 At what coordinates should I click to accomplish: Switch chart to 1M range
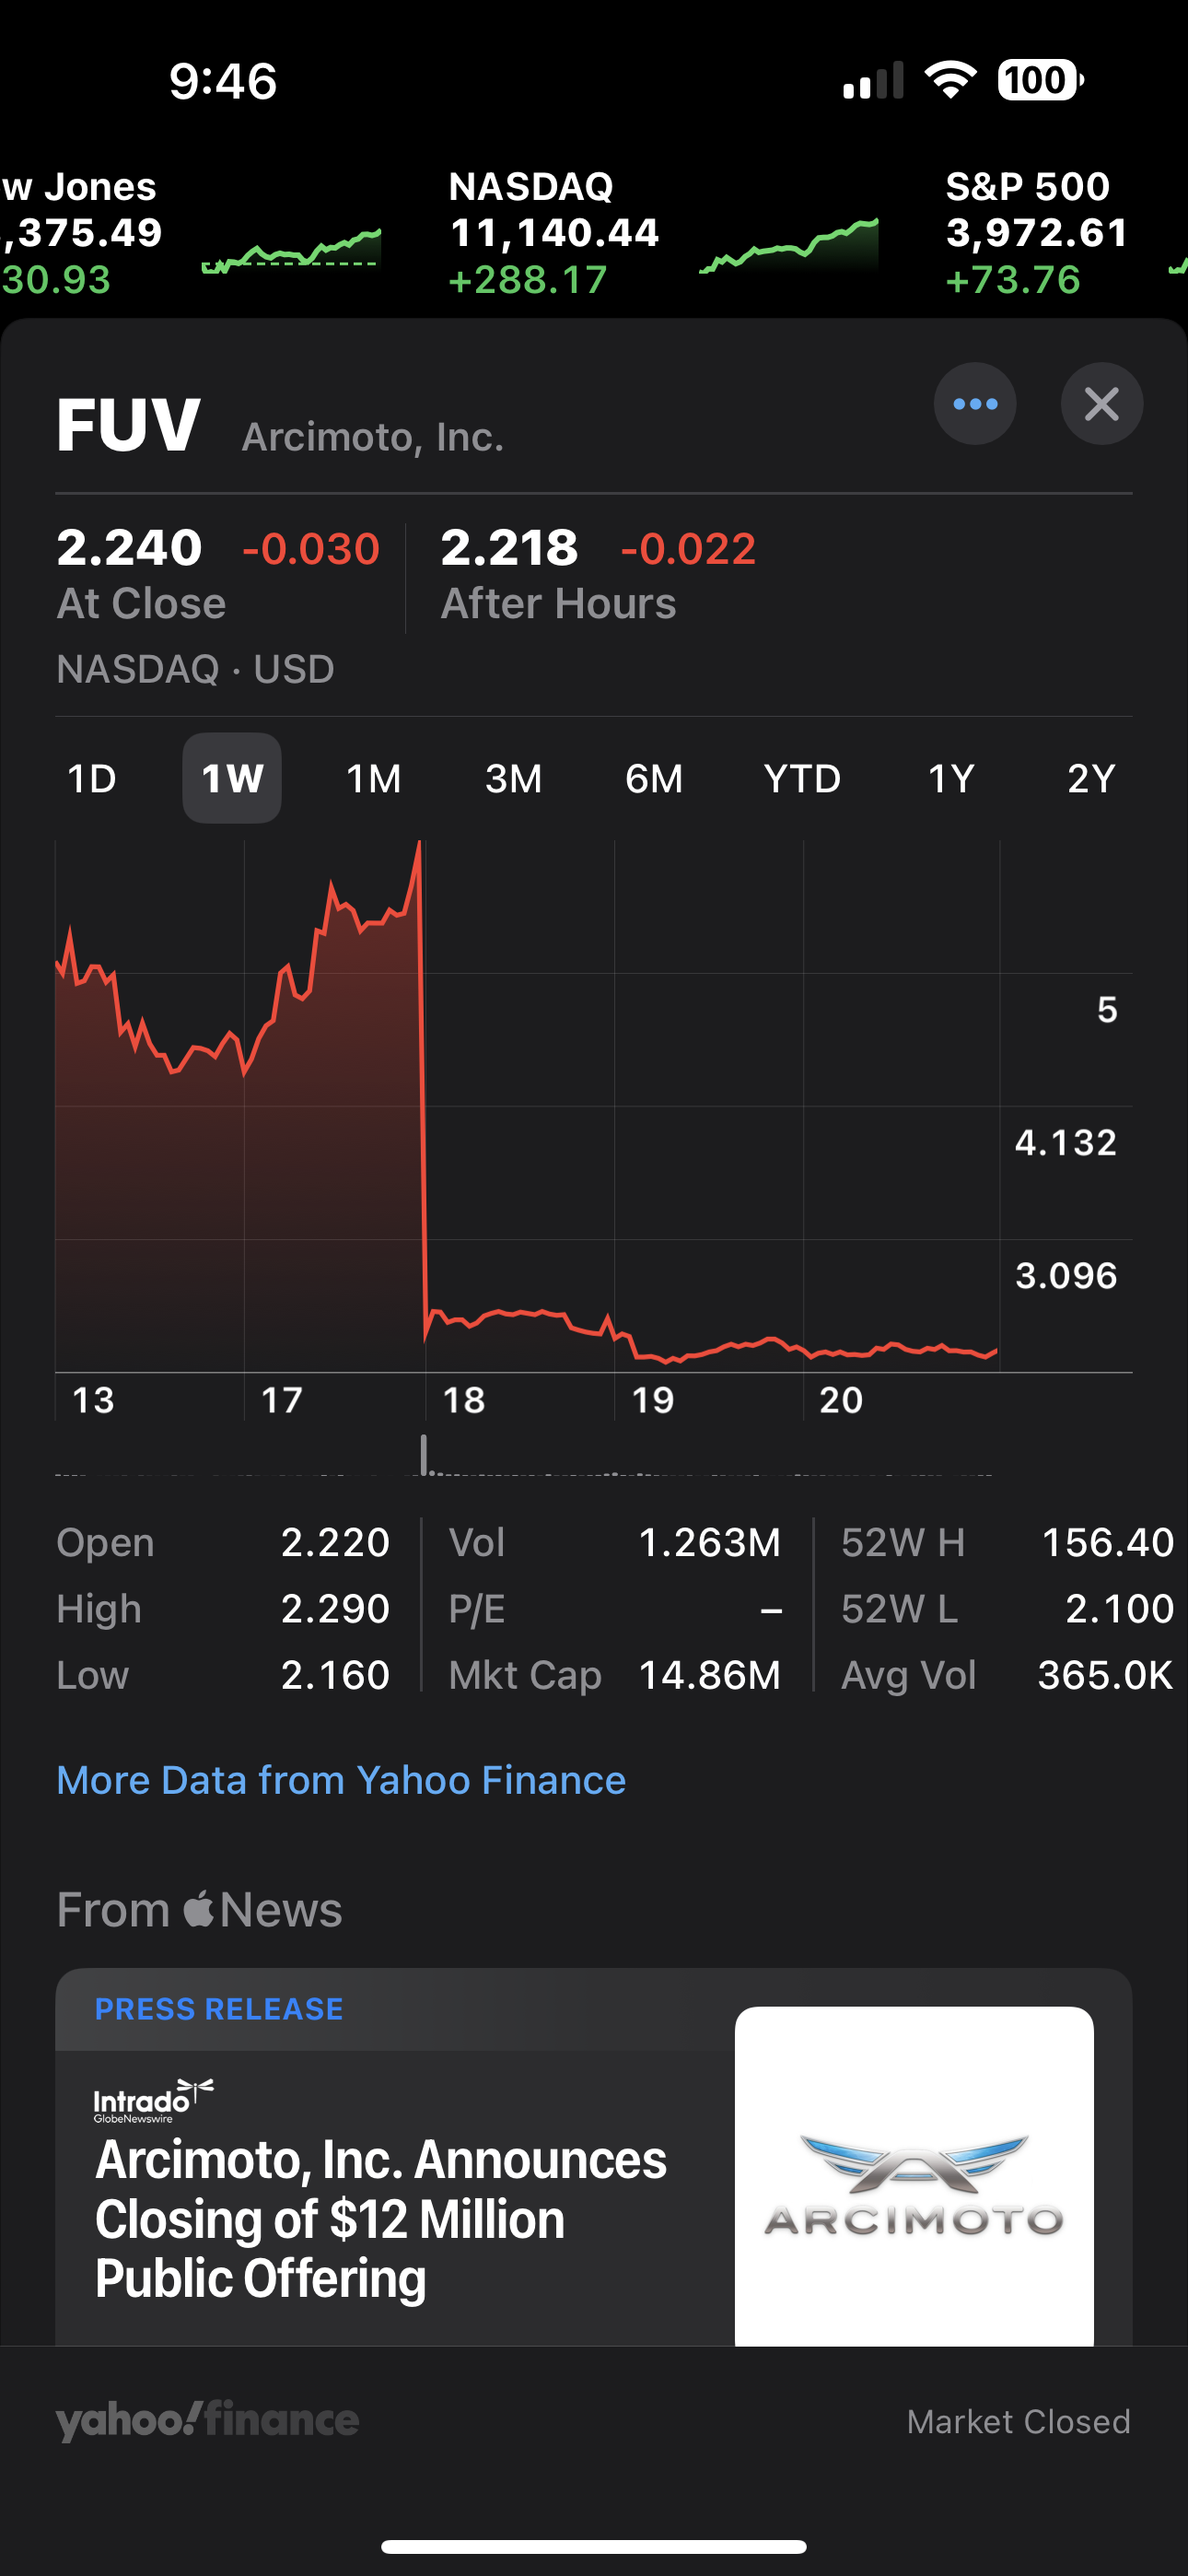click(x=373, y=779)
